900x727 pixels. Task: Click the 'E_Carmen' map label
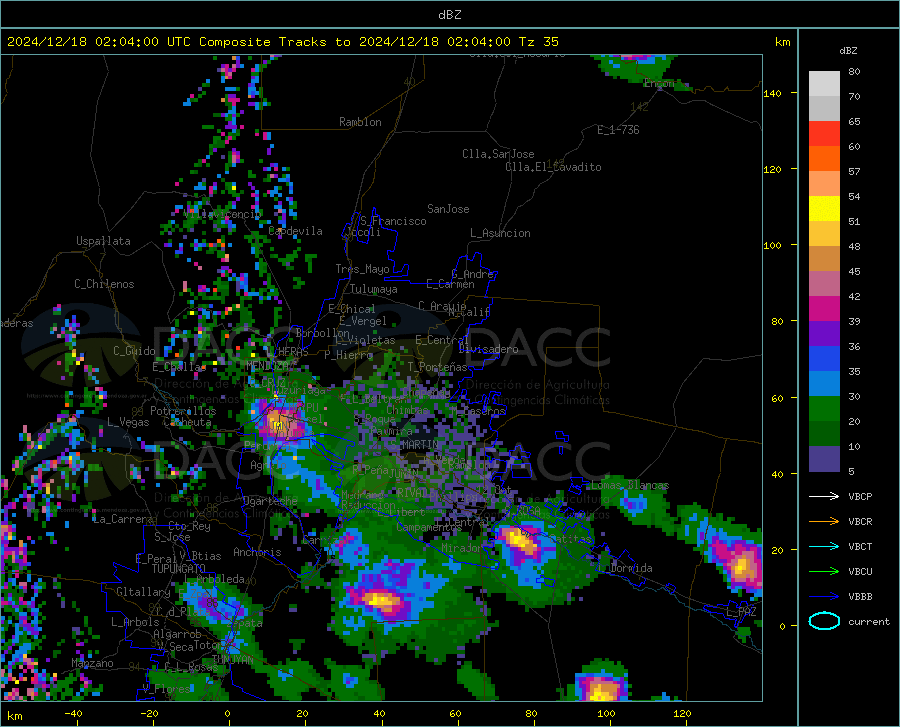coord(451,284)
